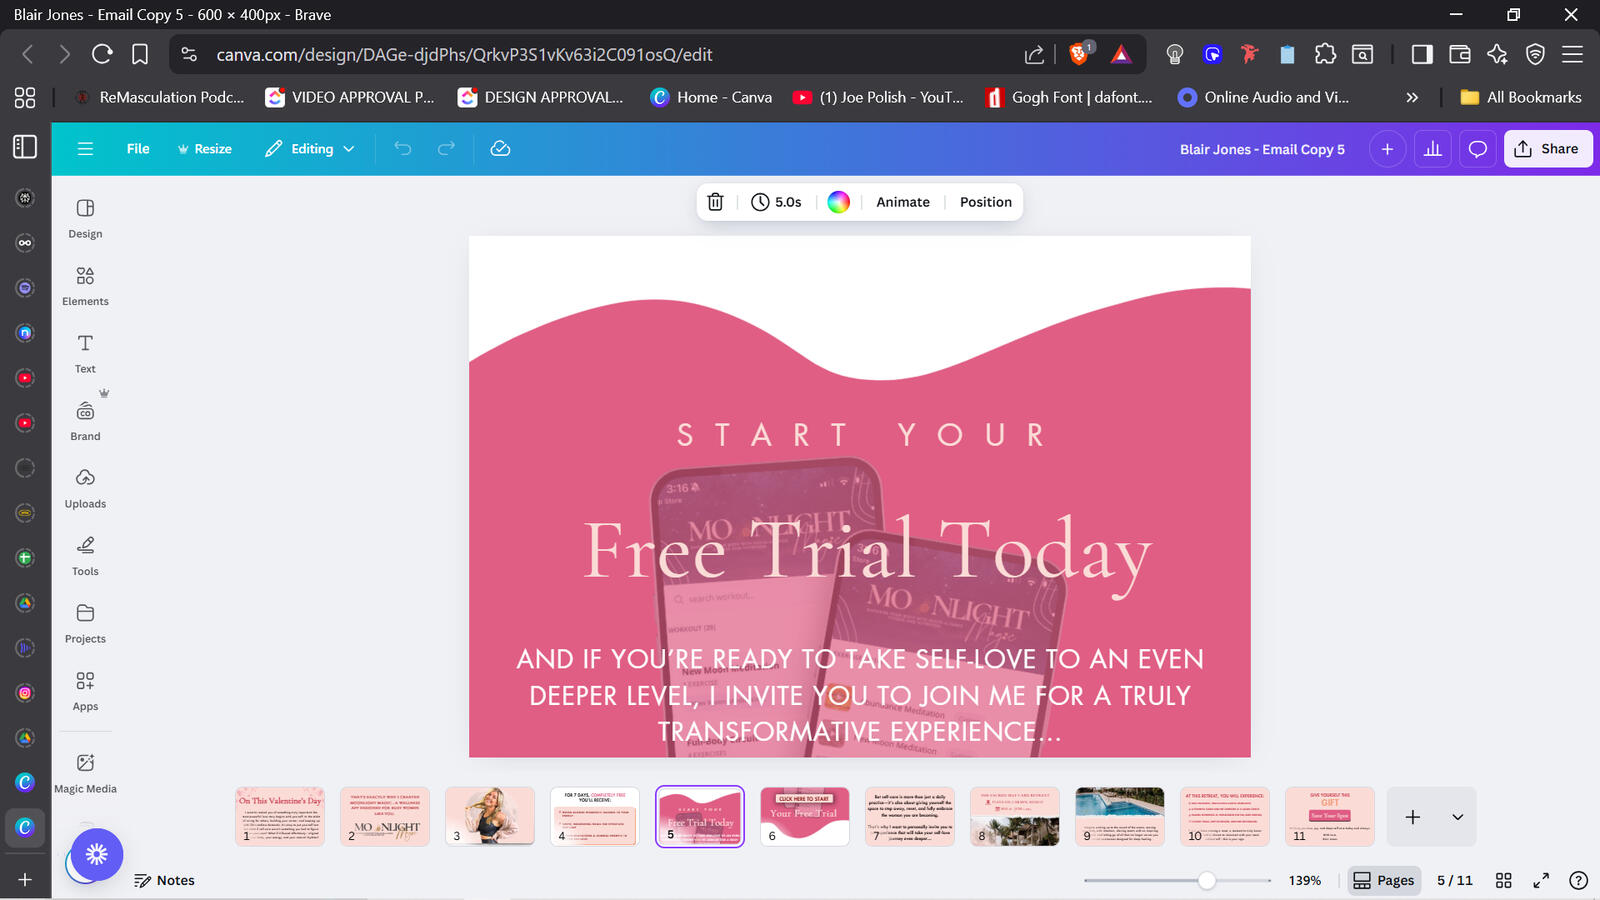Open the Uploads panel
Viewport: 1600px width, 900px height.
[x=85, y=488]
